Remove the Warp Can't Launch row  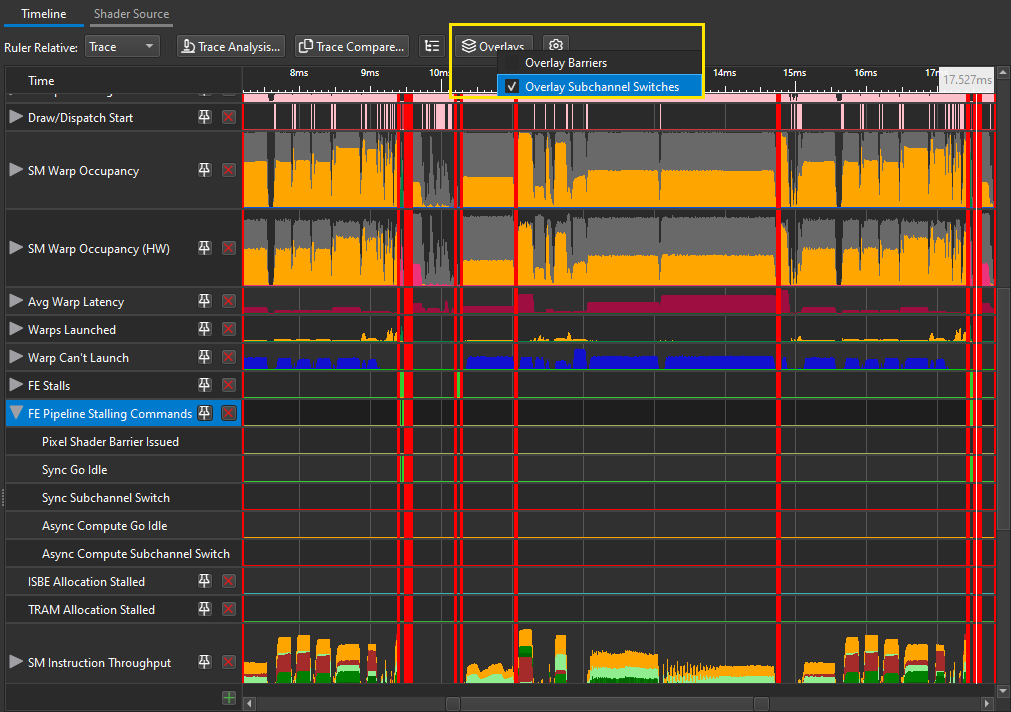[228, 357]
